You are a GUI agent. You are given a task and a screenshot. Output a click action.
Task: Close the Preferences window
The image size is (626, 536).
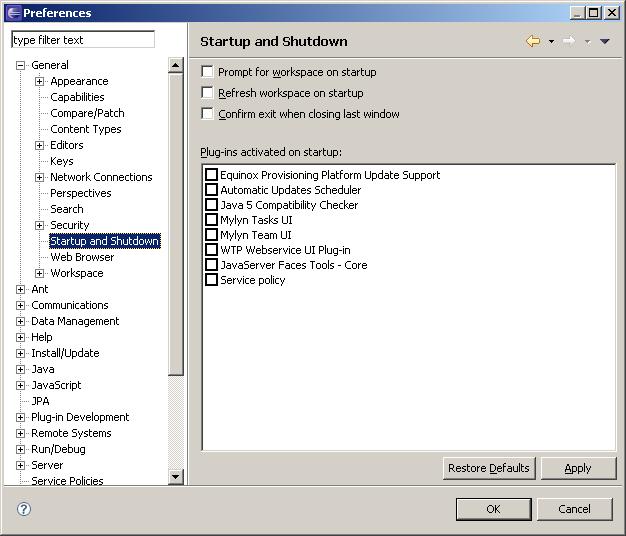pyautogui.click(x=612, y=13)
